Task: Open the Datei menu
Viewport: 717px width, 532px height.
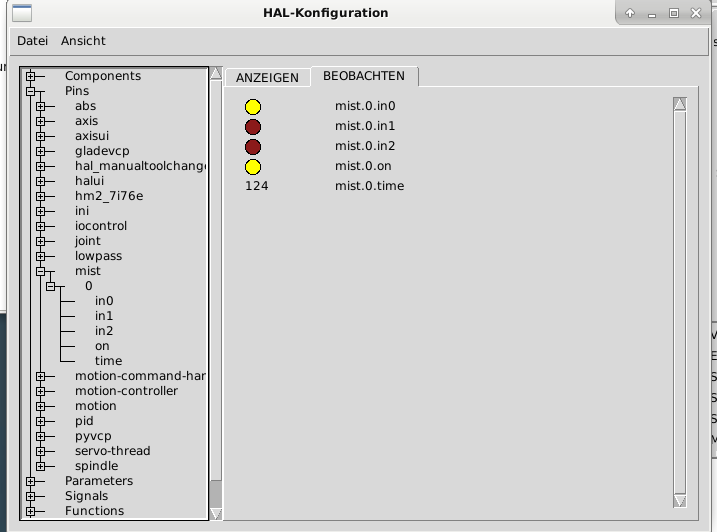Action: [32, 41]
